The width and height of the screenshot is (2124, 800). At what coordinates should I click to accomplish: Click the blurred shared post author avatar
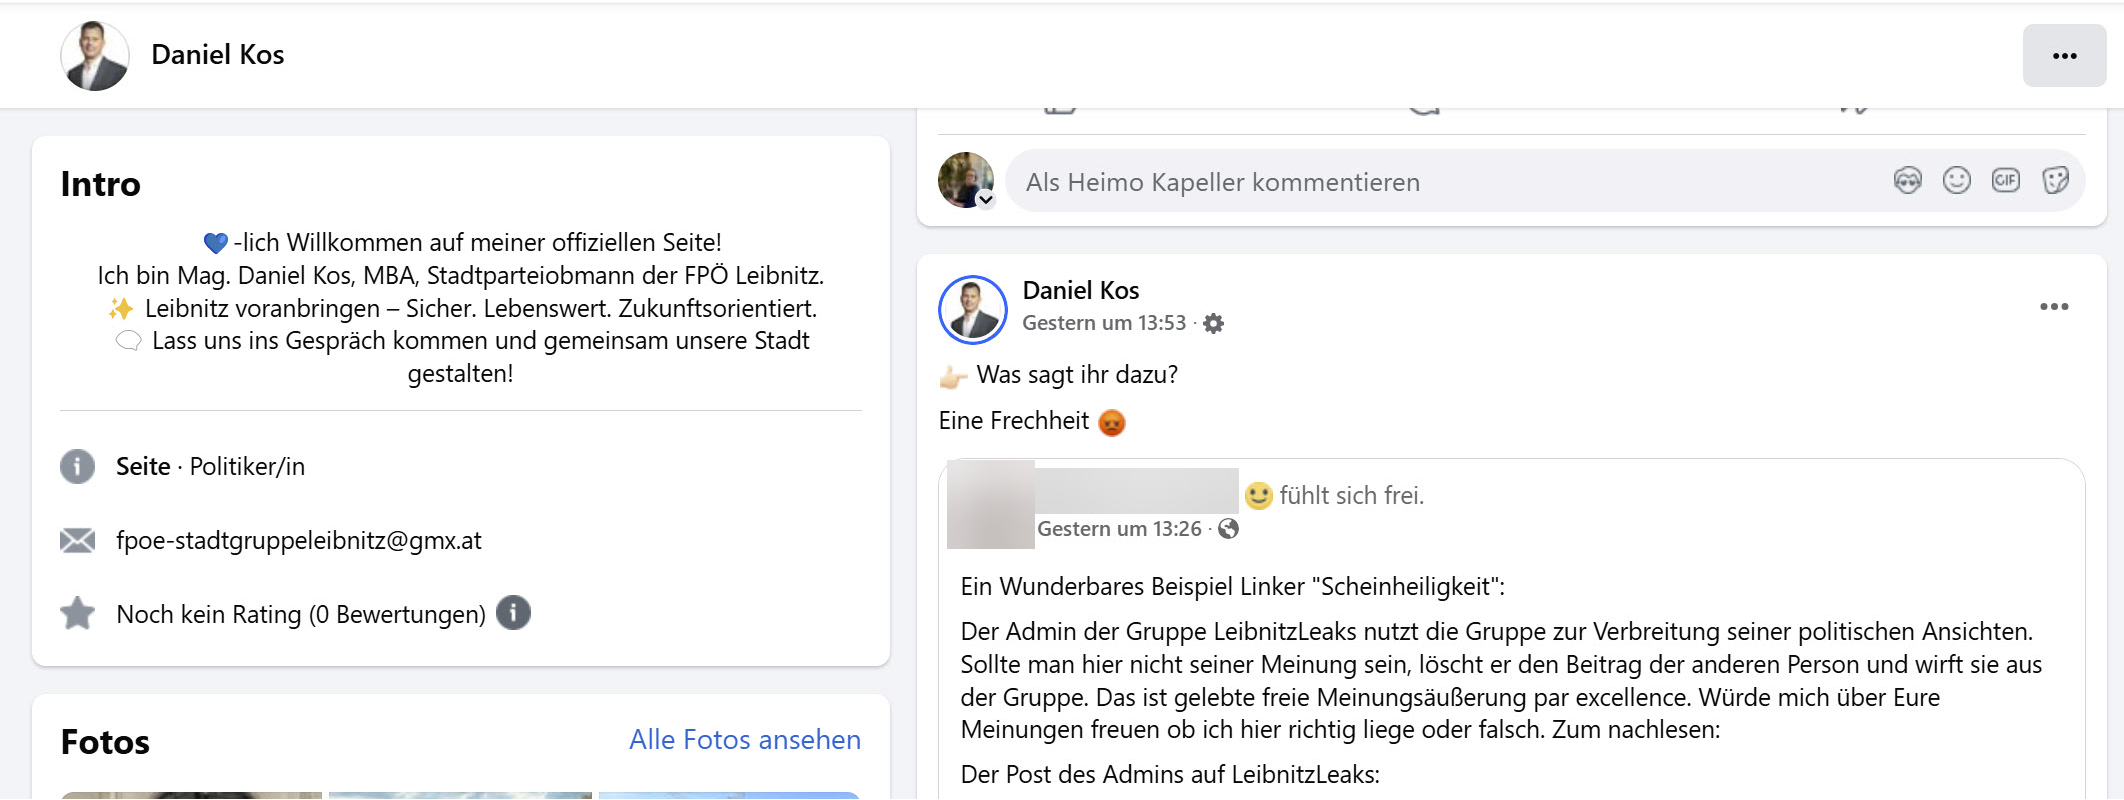pyautogui.click(x=990, y=505)
